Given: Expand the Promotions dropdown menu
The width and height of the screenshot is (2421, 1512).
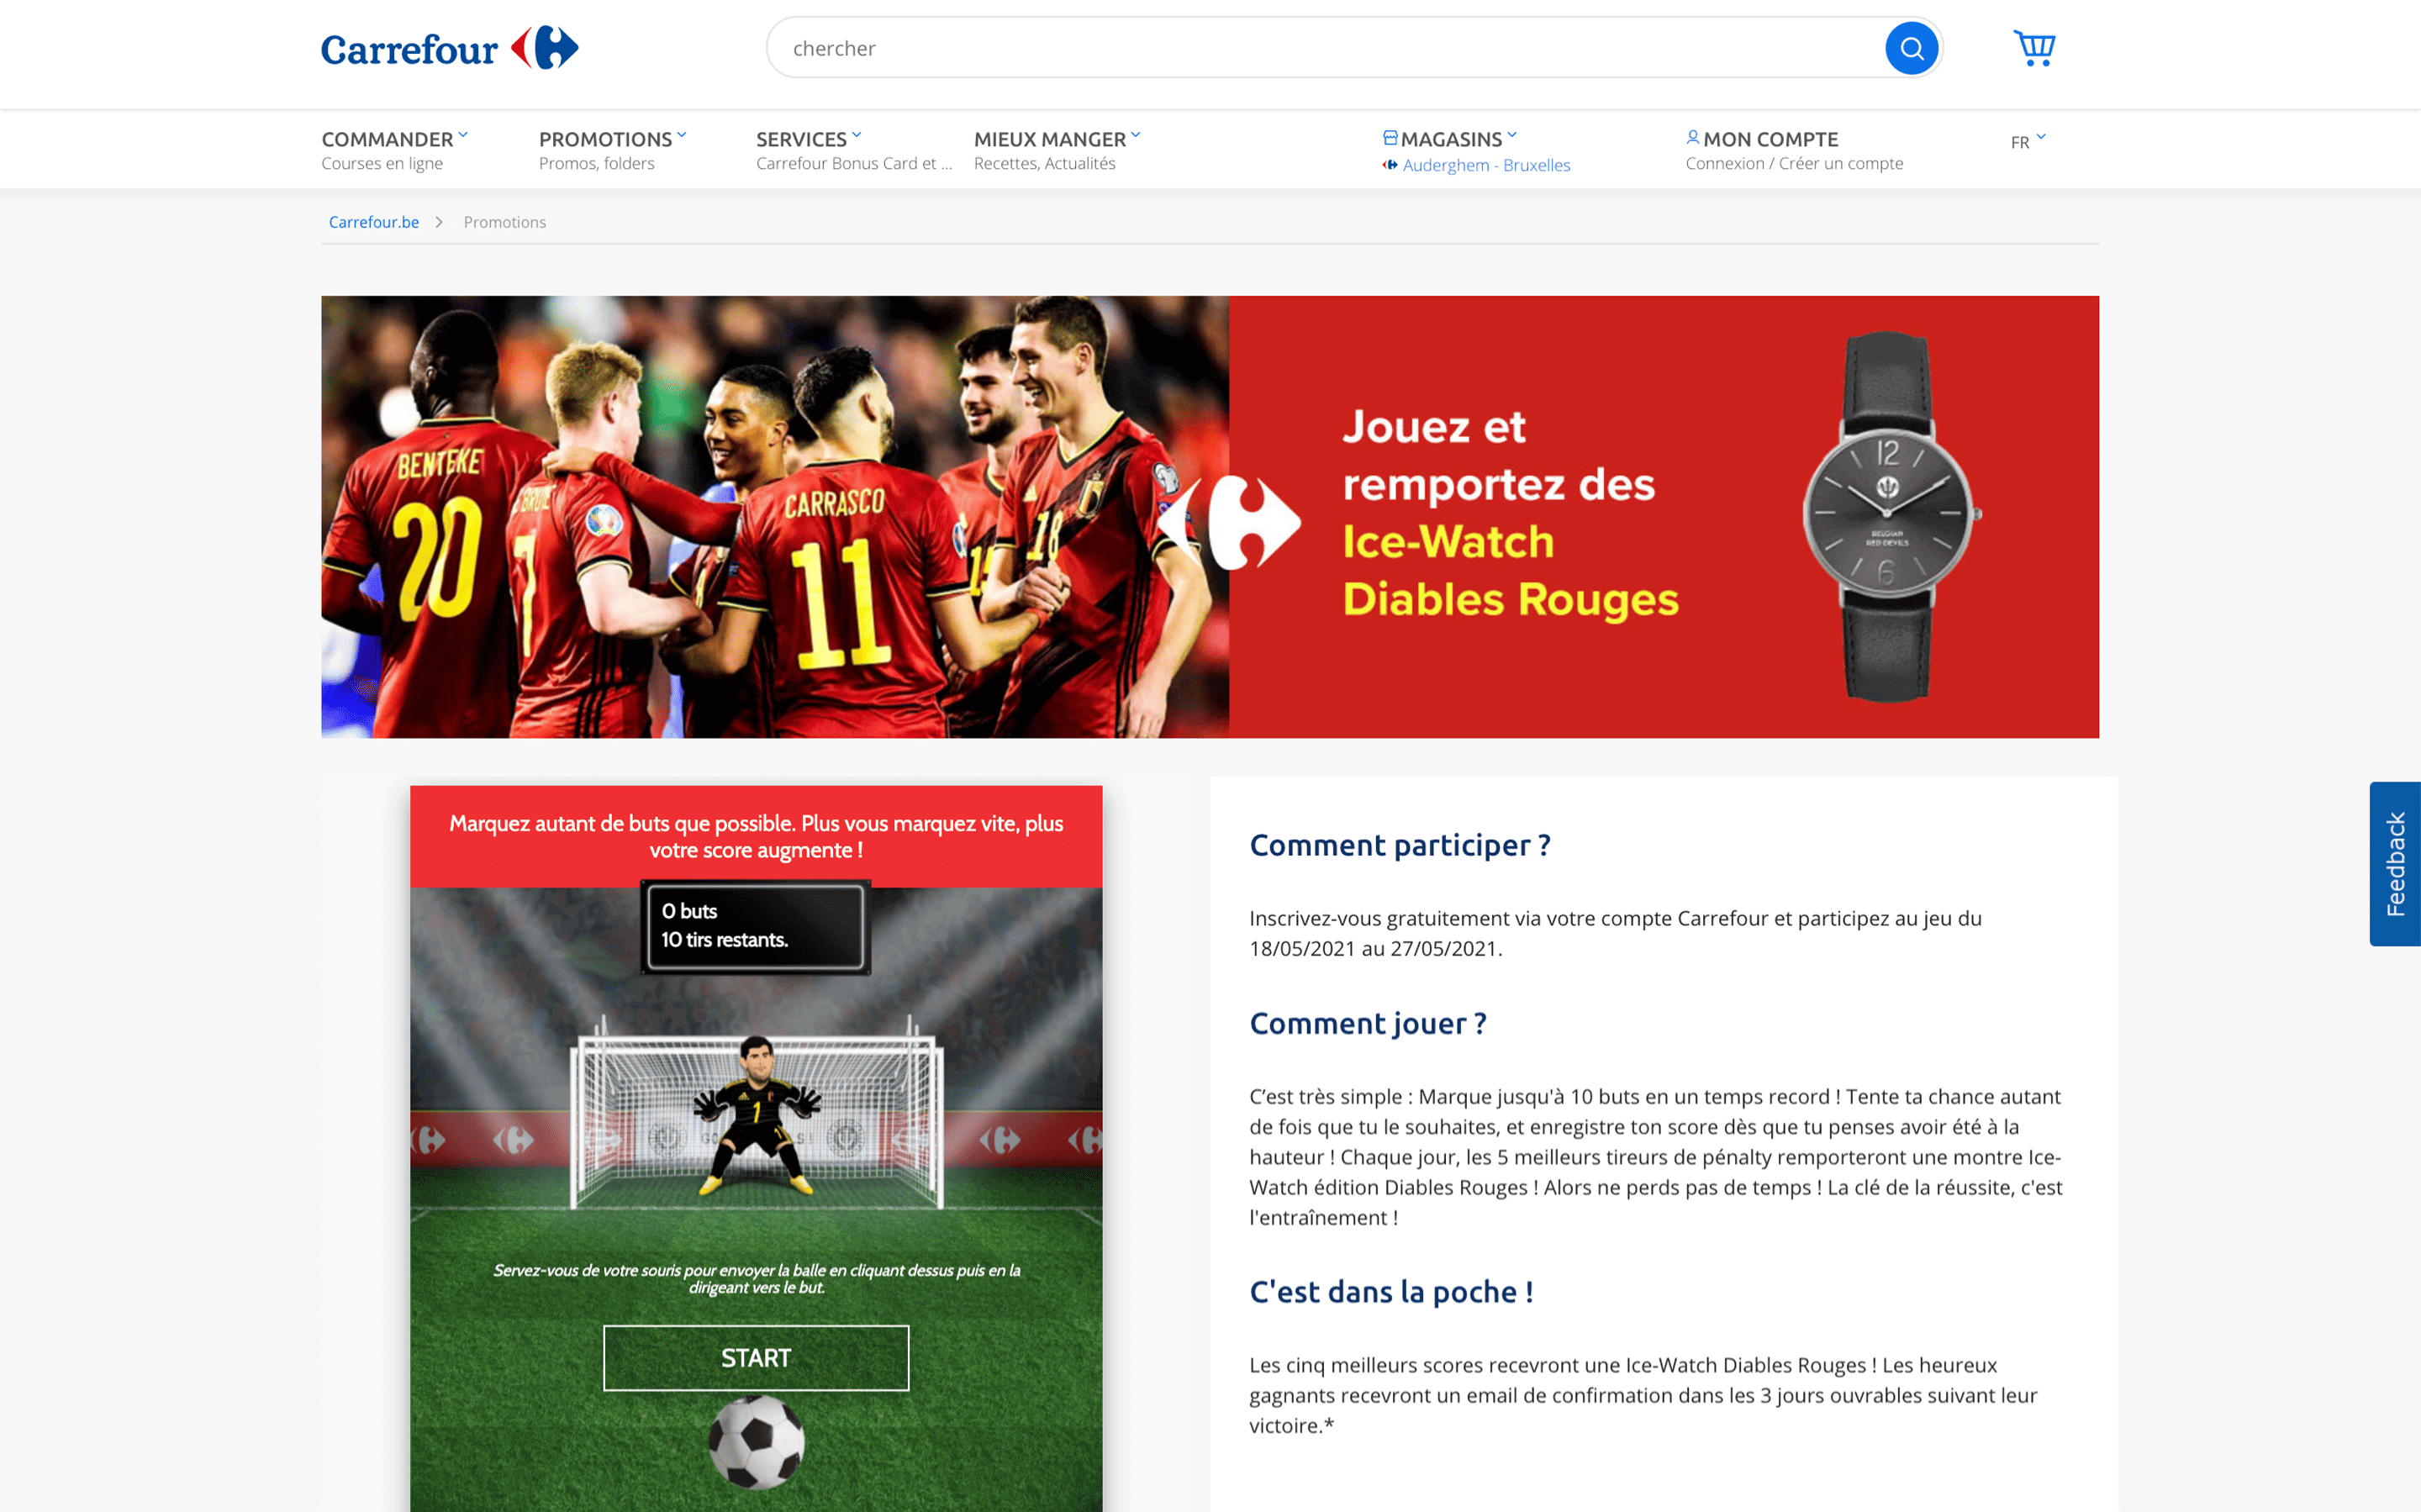Looking at the screenshot, I should click(x=612, y=139).
